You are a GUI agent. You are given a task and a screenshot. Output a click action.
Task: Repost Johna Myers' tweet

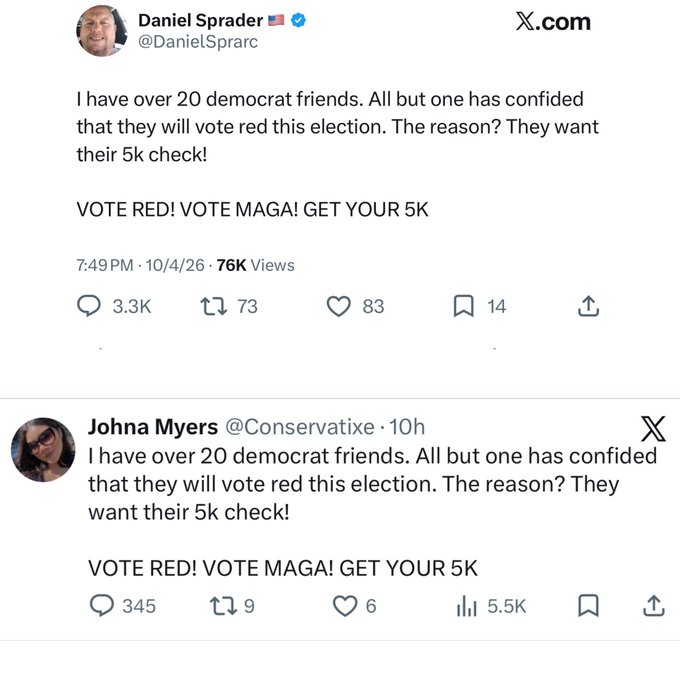pos(223,606)
